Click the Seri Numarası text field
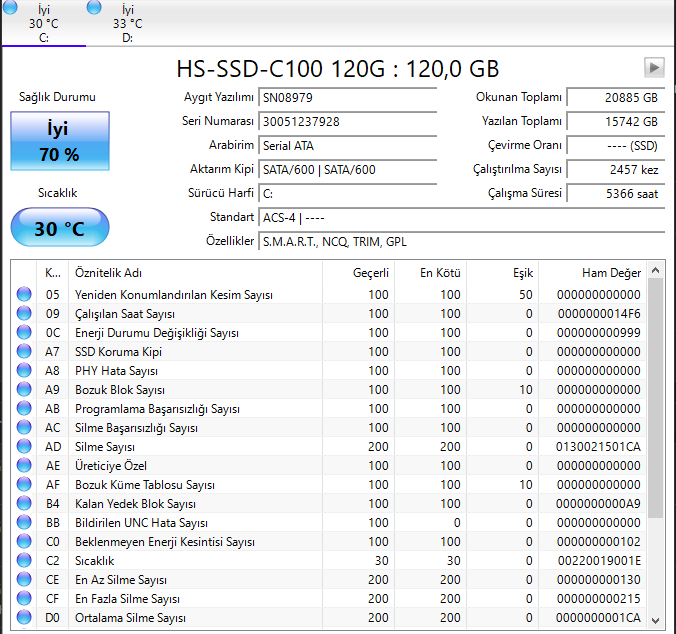 click(347, 121)
